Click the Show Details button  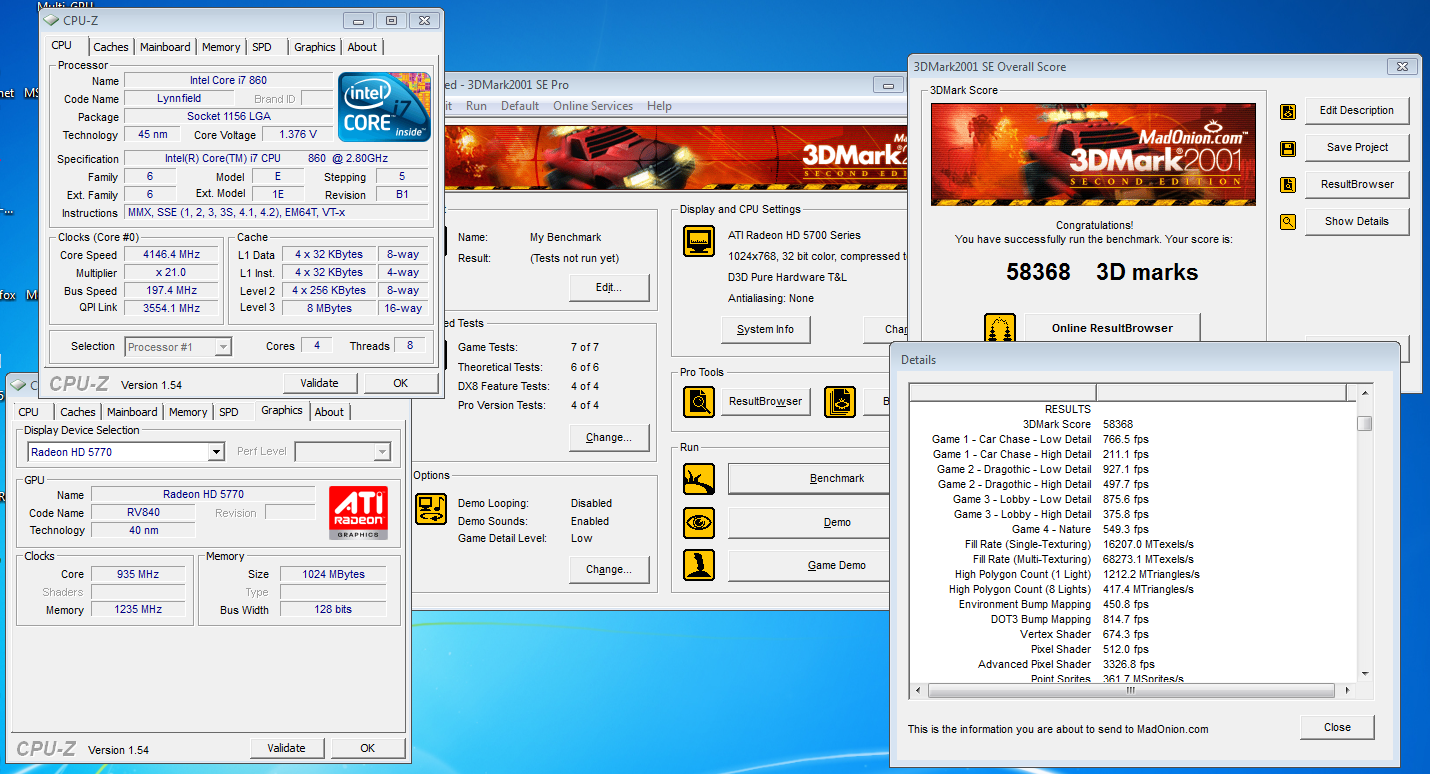point(1357,222)
